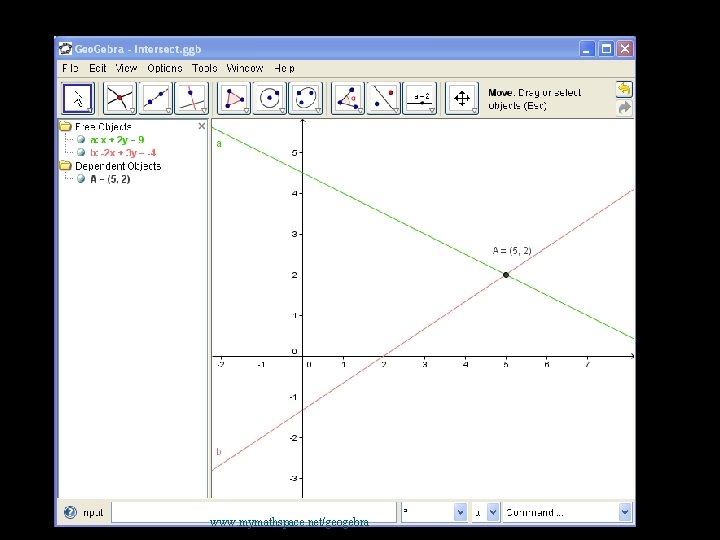
Task: Open the Edit menu
Action: [97, 68]
